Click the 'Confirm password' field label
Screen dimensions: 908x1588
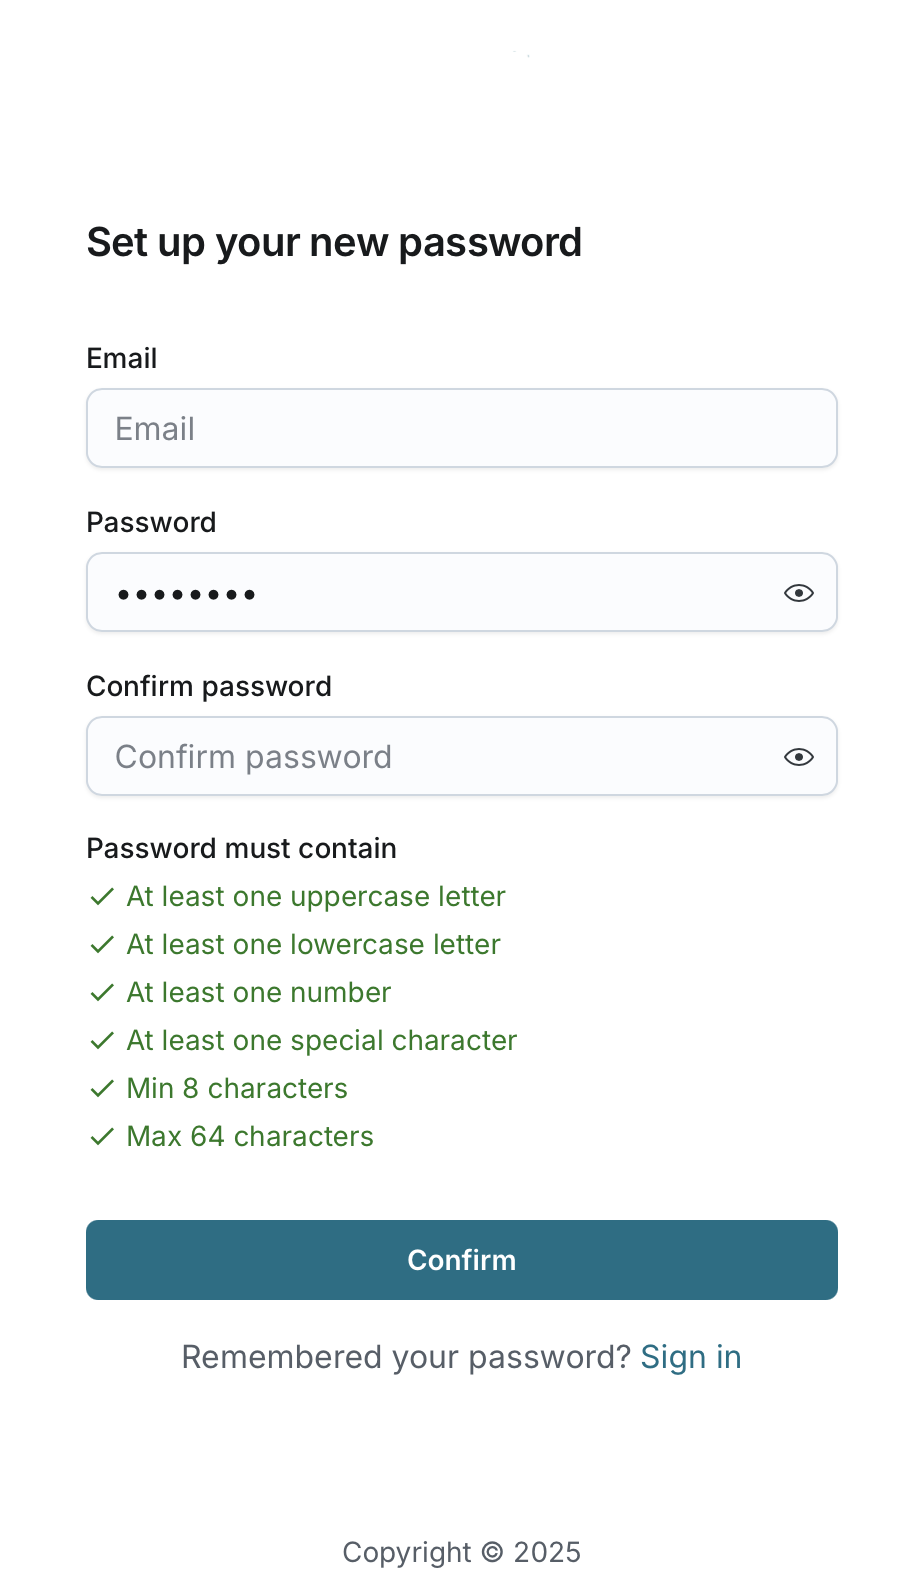point(209,686)
